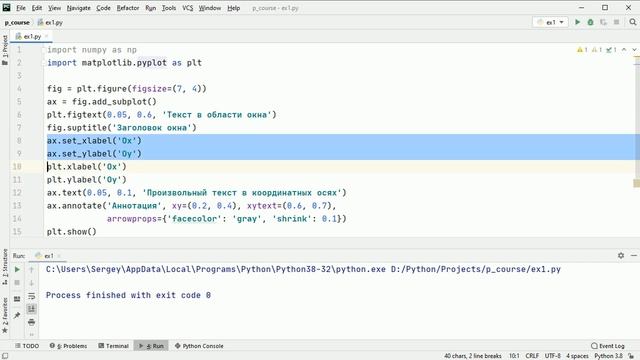The width and height of the screenshot is (640, 360).
Task: Click the first warning indicator in editor
Action: pos(582,50)
